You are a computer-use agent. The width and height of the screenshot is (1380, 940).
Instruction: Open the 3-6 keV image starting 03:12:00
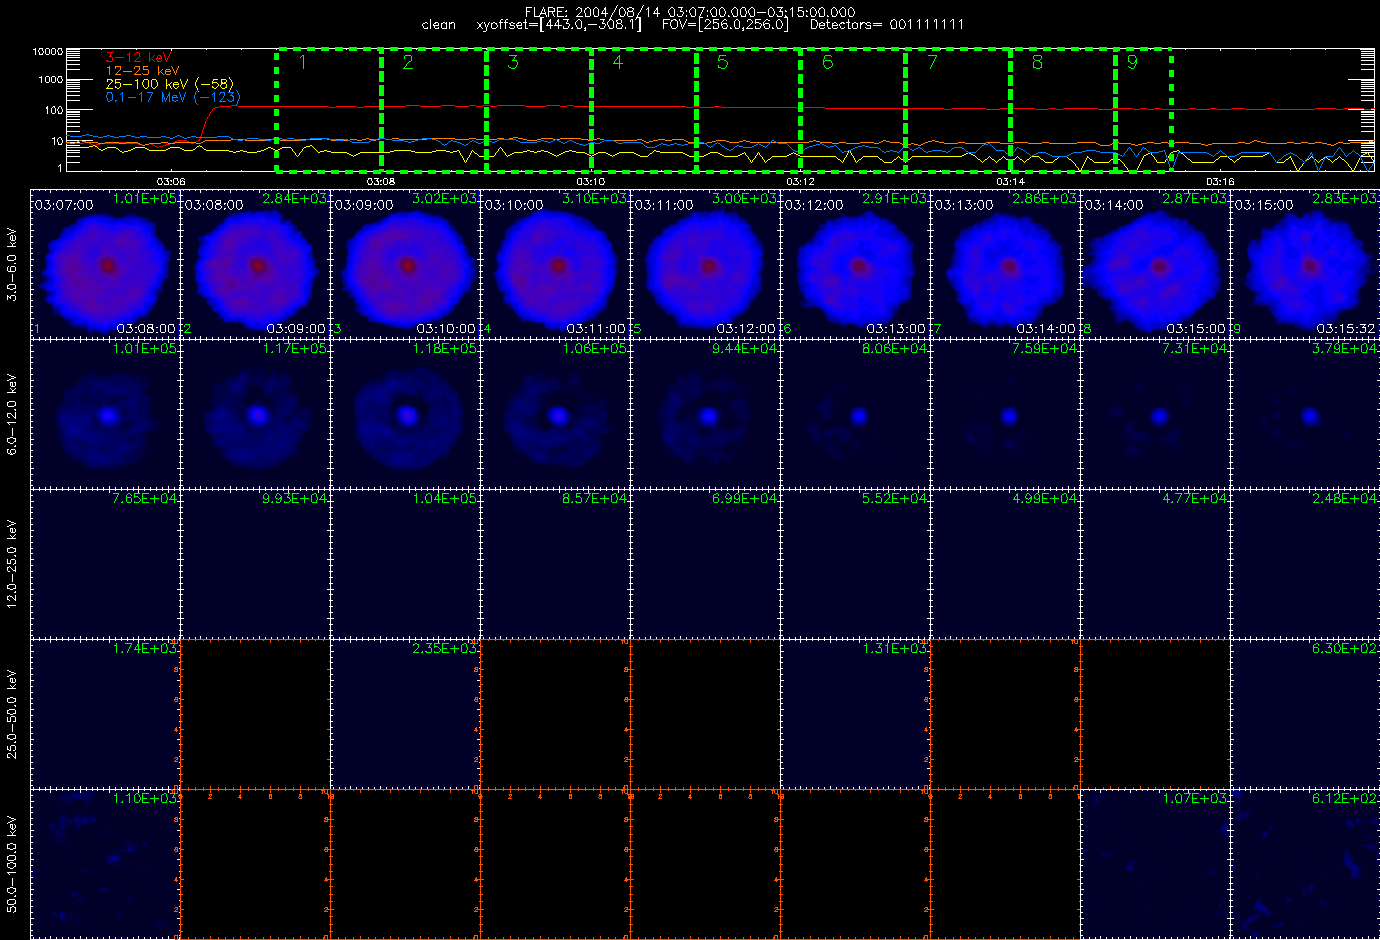(855, 264)
